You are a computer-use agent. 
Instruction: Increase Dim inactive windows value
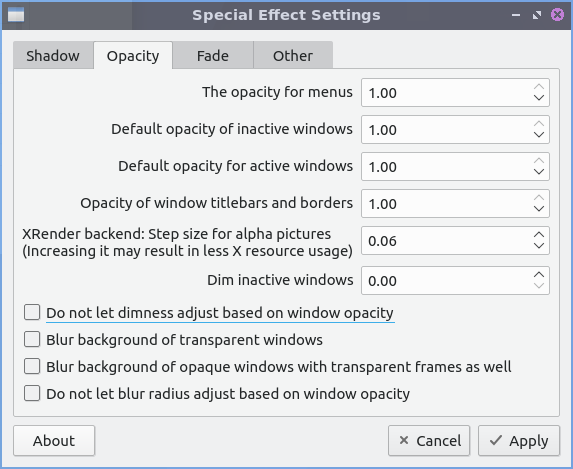click(x=539, y=275)
